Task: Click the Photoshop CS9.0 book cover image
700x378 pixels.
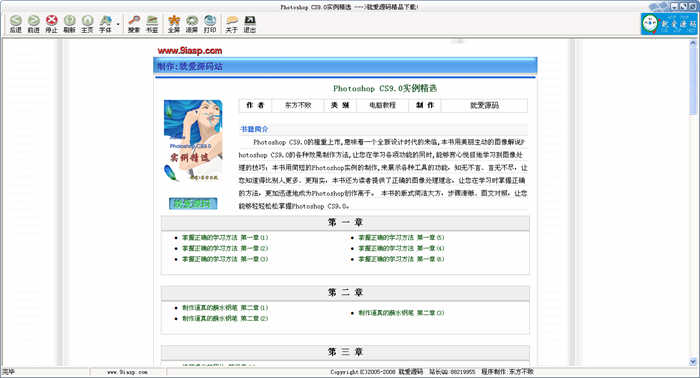Action: pyautogui.click(x=193, y=140)
